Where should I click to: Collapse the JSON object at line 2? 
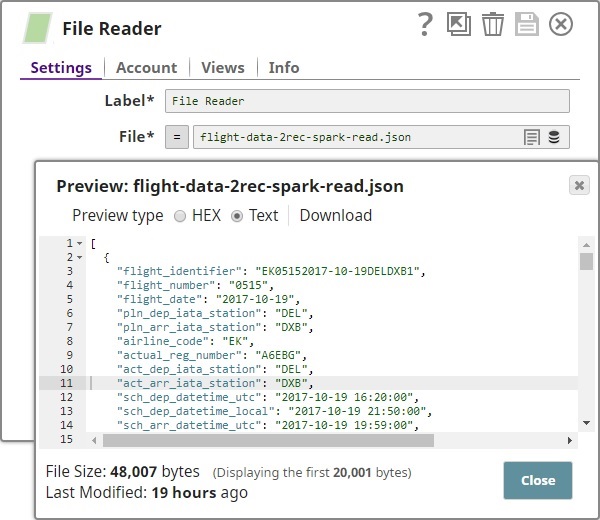[80, 258]
